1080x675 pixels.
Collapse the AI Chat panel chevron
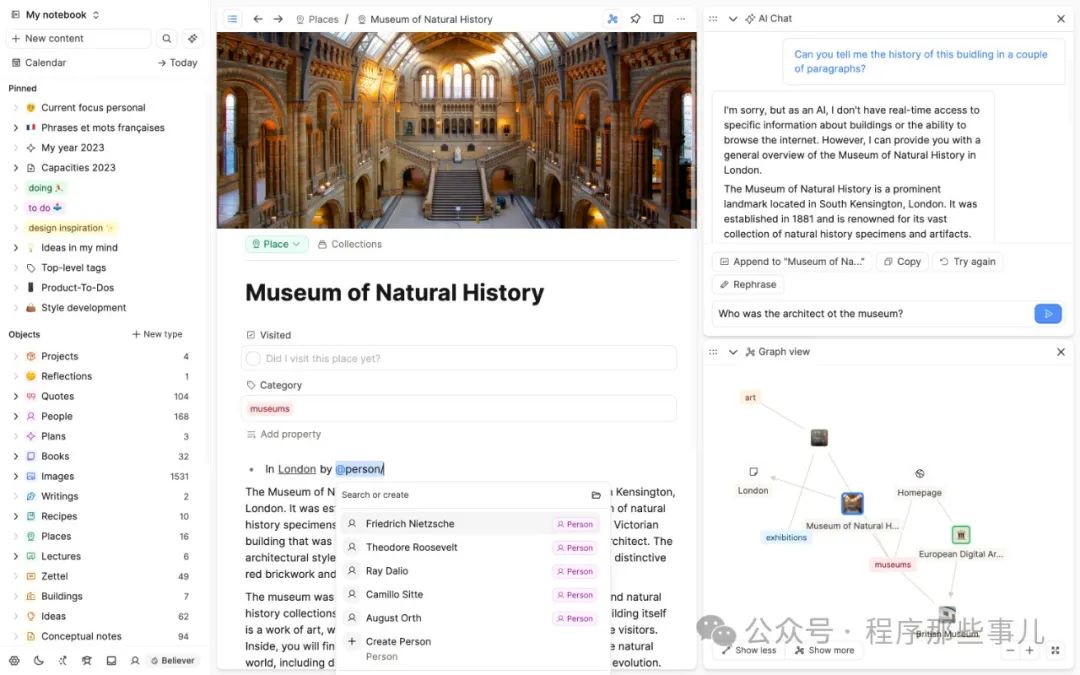[733, 19]
